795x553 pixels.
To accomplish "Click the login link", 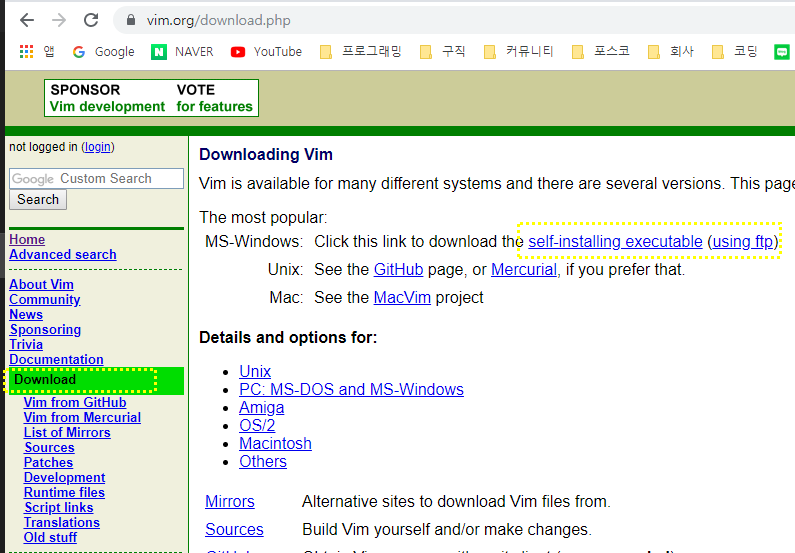I will tap(98, 147).
